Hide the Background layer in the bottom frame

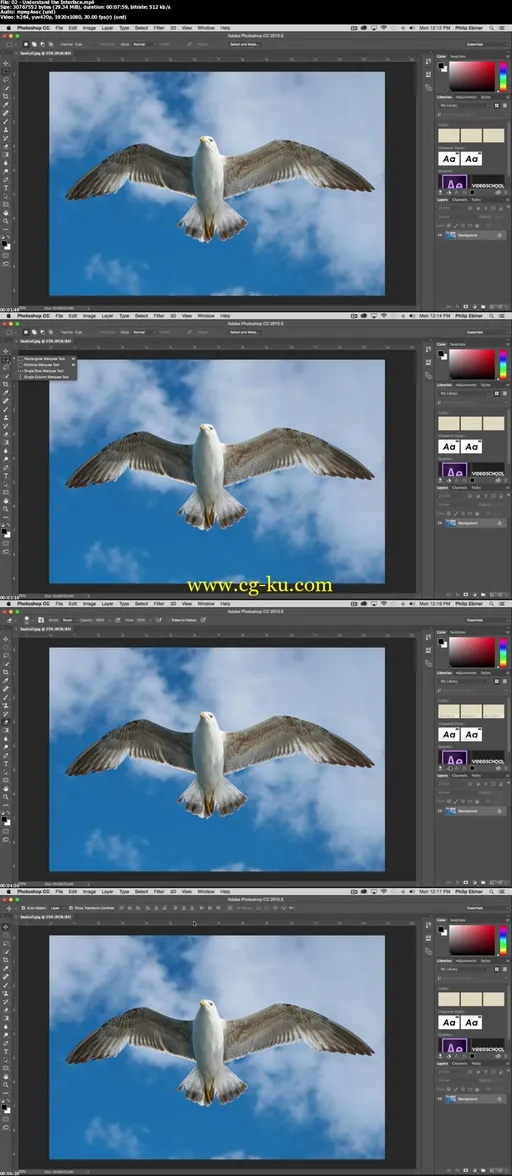[x=440, y=1099]
